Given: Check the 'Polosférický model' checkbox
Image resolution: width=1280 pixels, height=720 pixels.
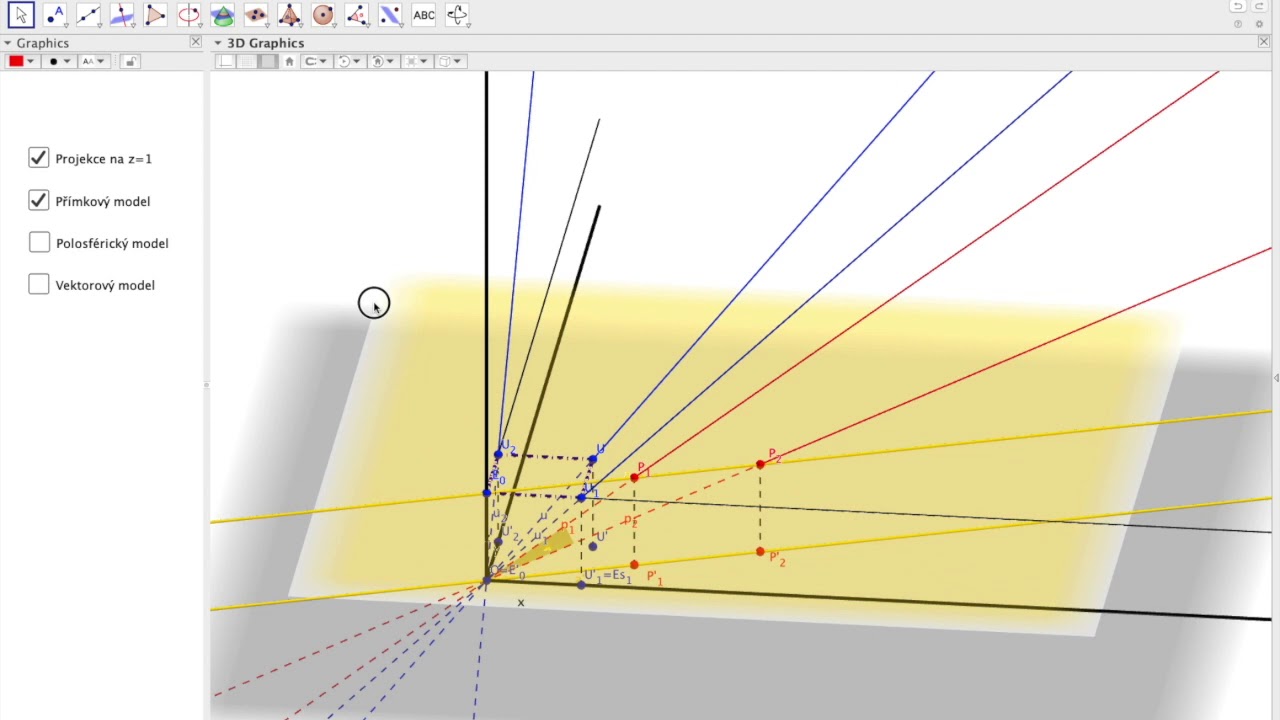Looking at the screenshot, I should click(39, 242).
